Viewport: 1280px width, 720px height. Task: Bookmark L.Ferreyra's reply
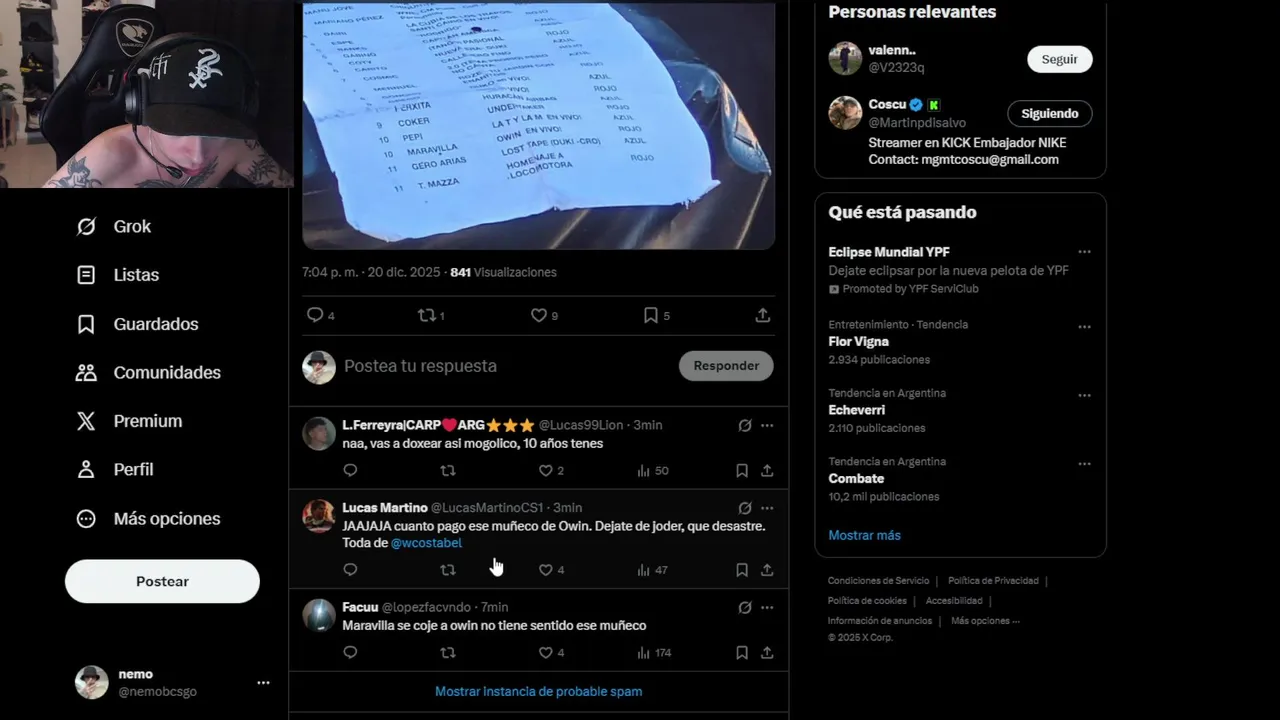click(742, 470)
